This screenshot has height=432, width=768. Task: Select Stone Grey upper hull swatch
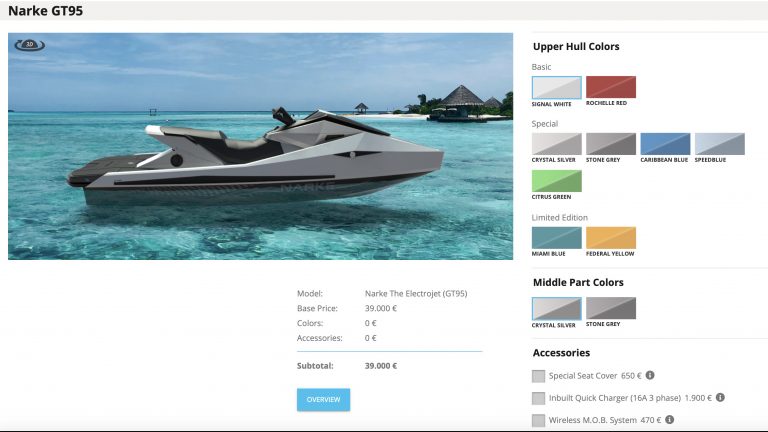[611, 144]
